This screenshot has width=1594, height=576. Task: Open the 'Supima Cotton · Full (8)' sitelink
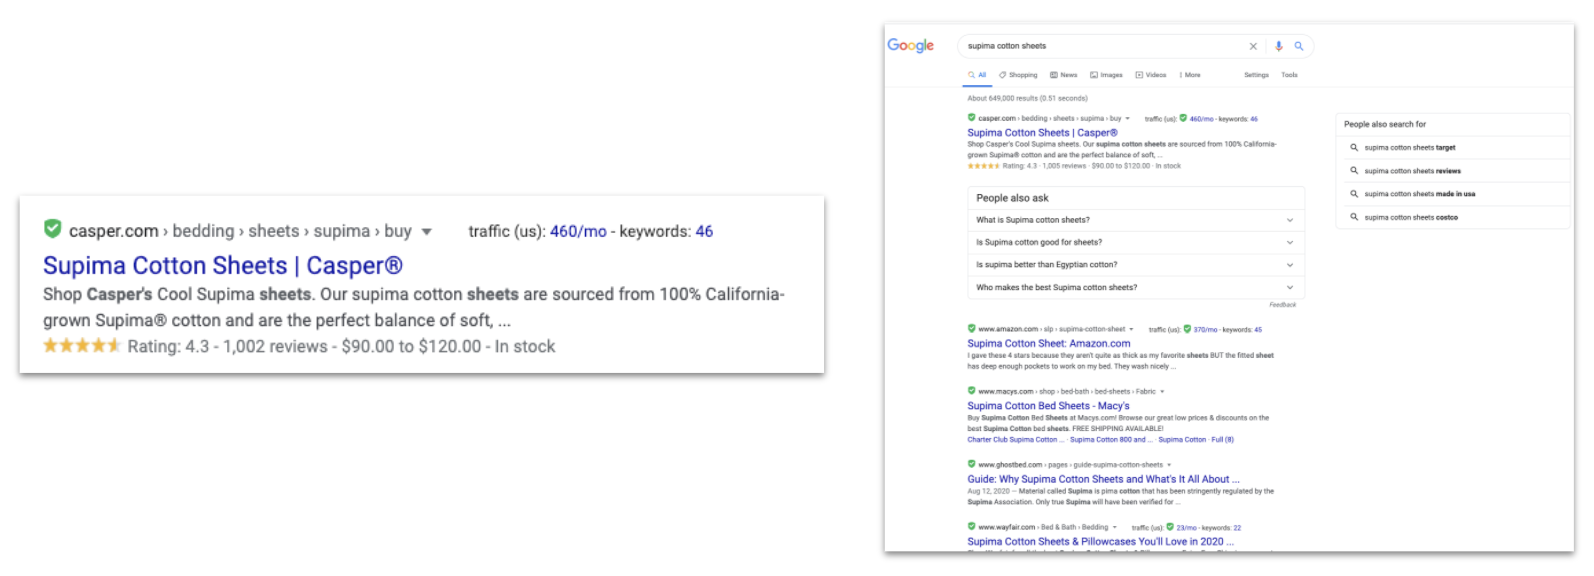pos(1196,440)
